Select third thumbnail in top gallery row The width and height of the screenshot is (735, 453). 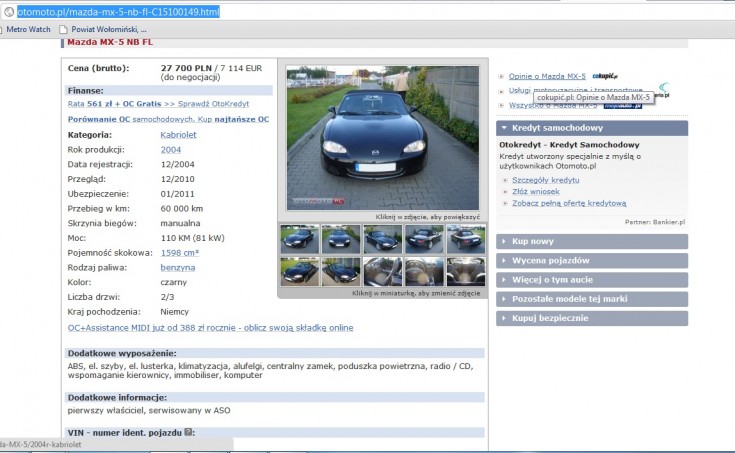pos(382,239)
